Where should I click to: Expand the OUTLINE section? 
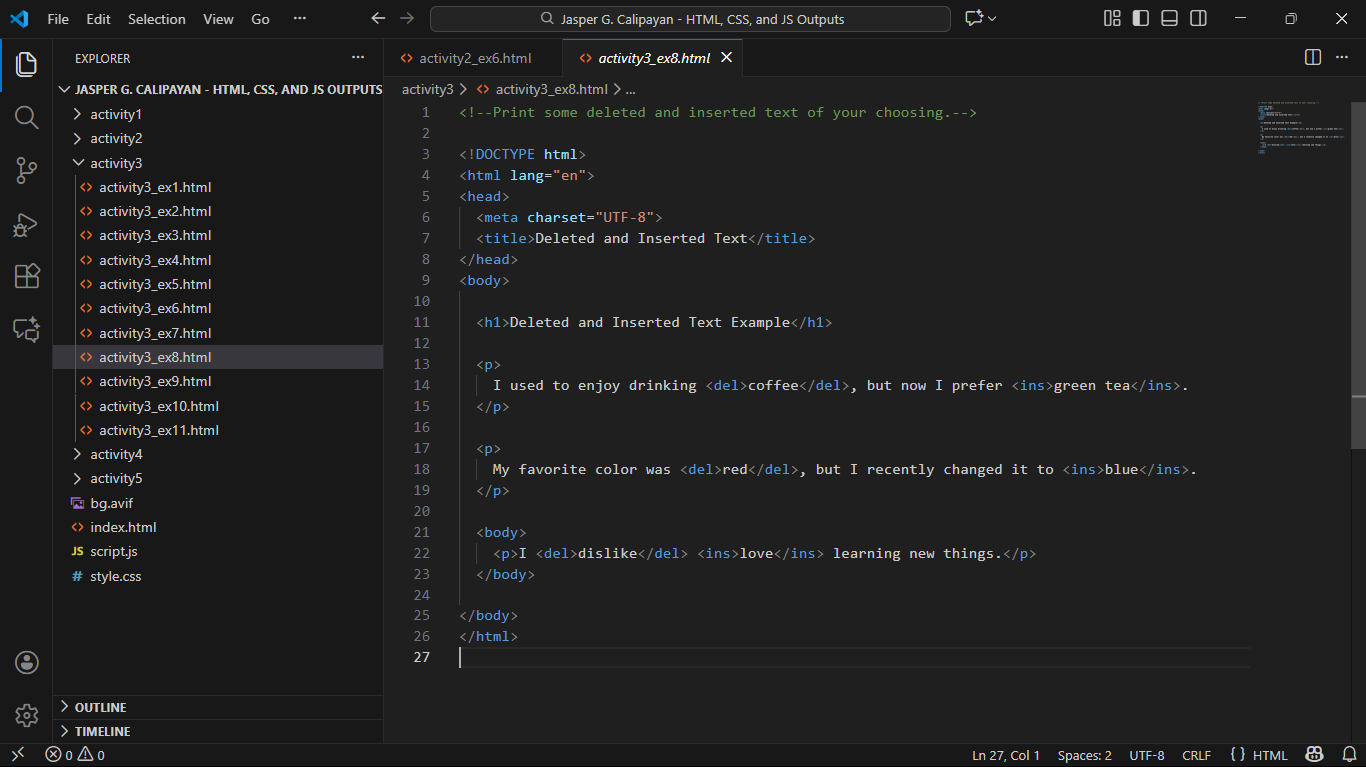[100, 707]
